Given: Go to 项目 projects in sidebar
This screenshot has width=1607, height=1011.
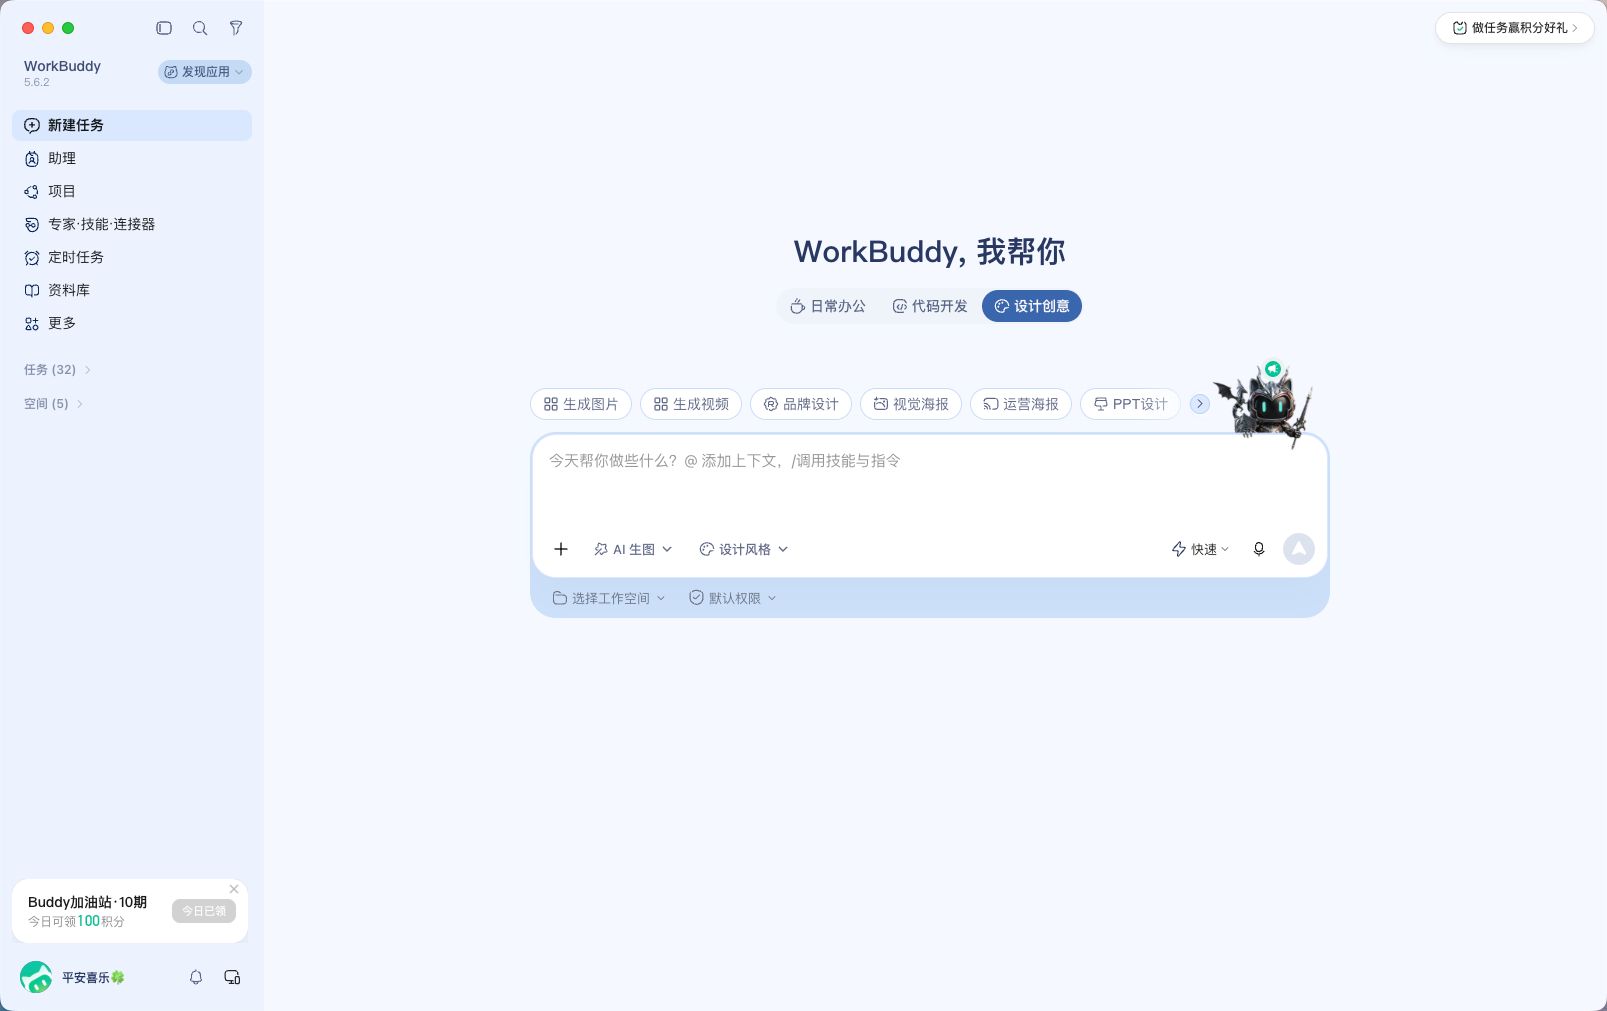Looking at the screenshot, I should [x=132, y=191].
